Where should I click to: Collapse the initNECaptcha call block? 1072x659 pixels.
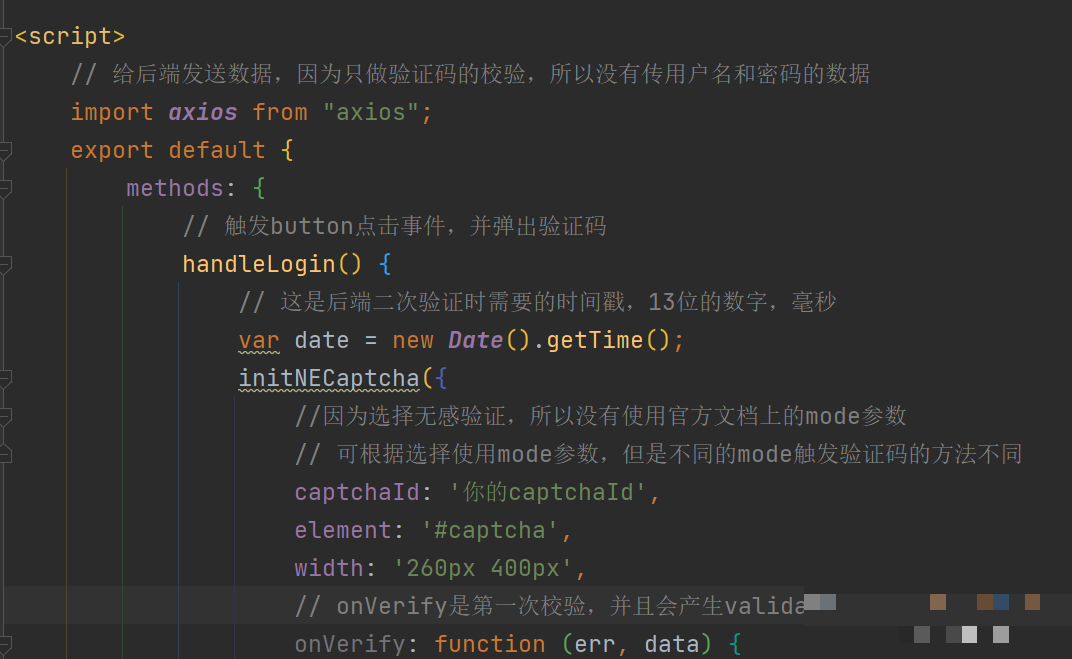point(6,379)
